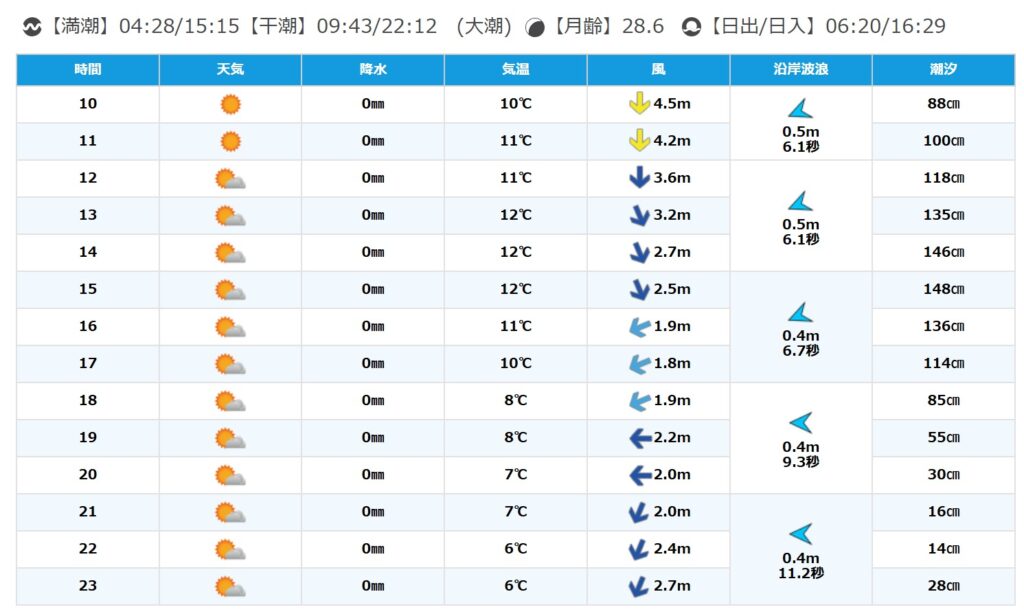Click the sunny weather icon at hour 10

tap(230, 104)
